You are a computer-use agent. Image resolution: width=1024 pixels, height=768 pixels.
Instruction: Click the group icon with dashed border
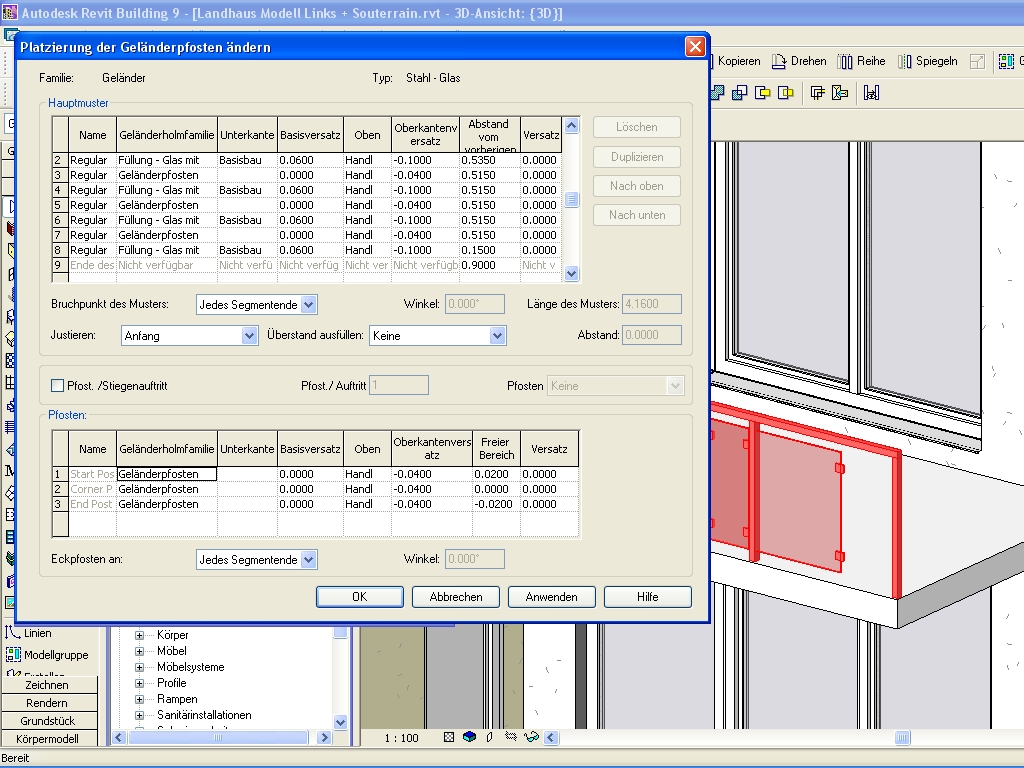[x=1006, y=61]
